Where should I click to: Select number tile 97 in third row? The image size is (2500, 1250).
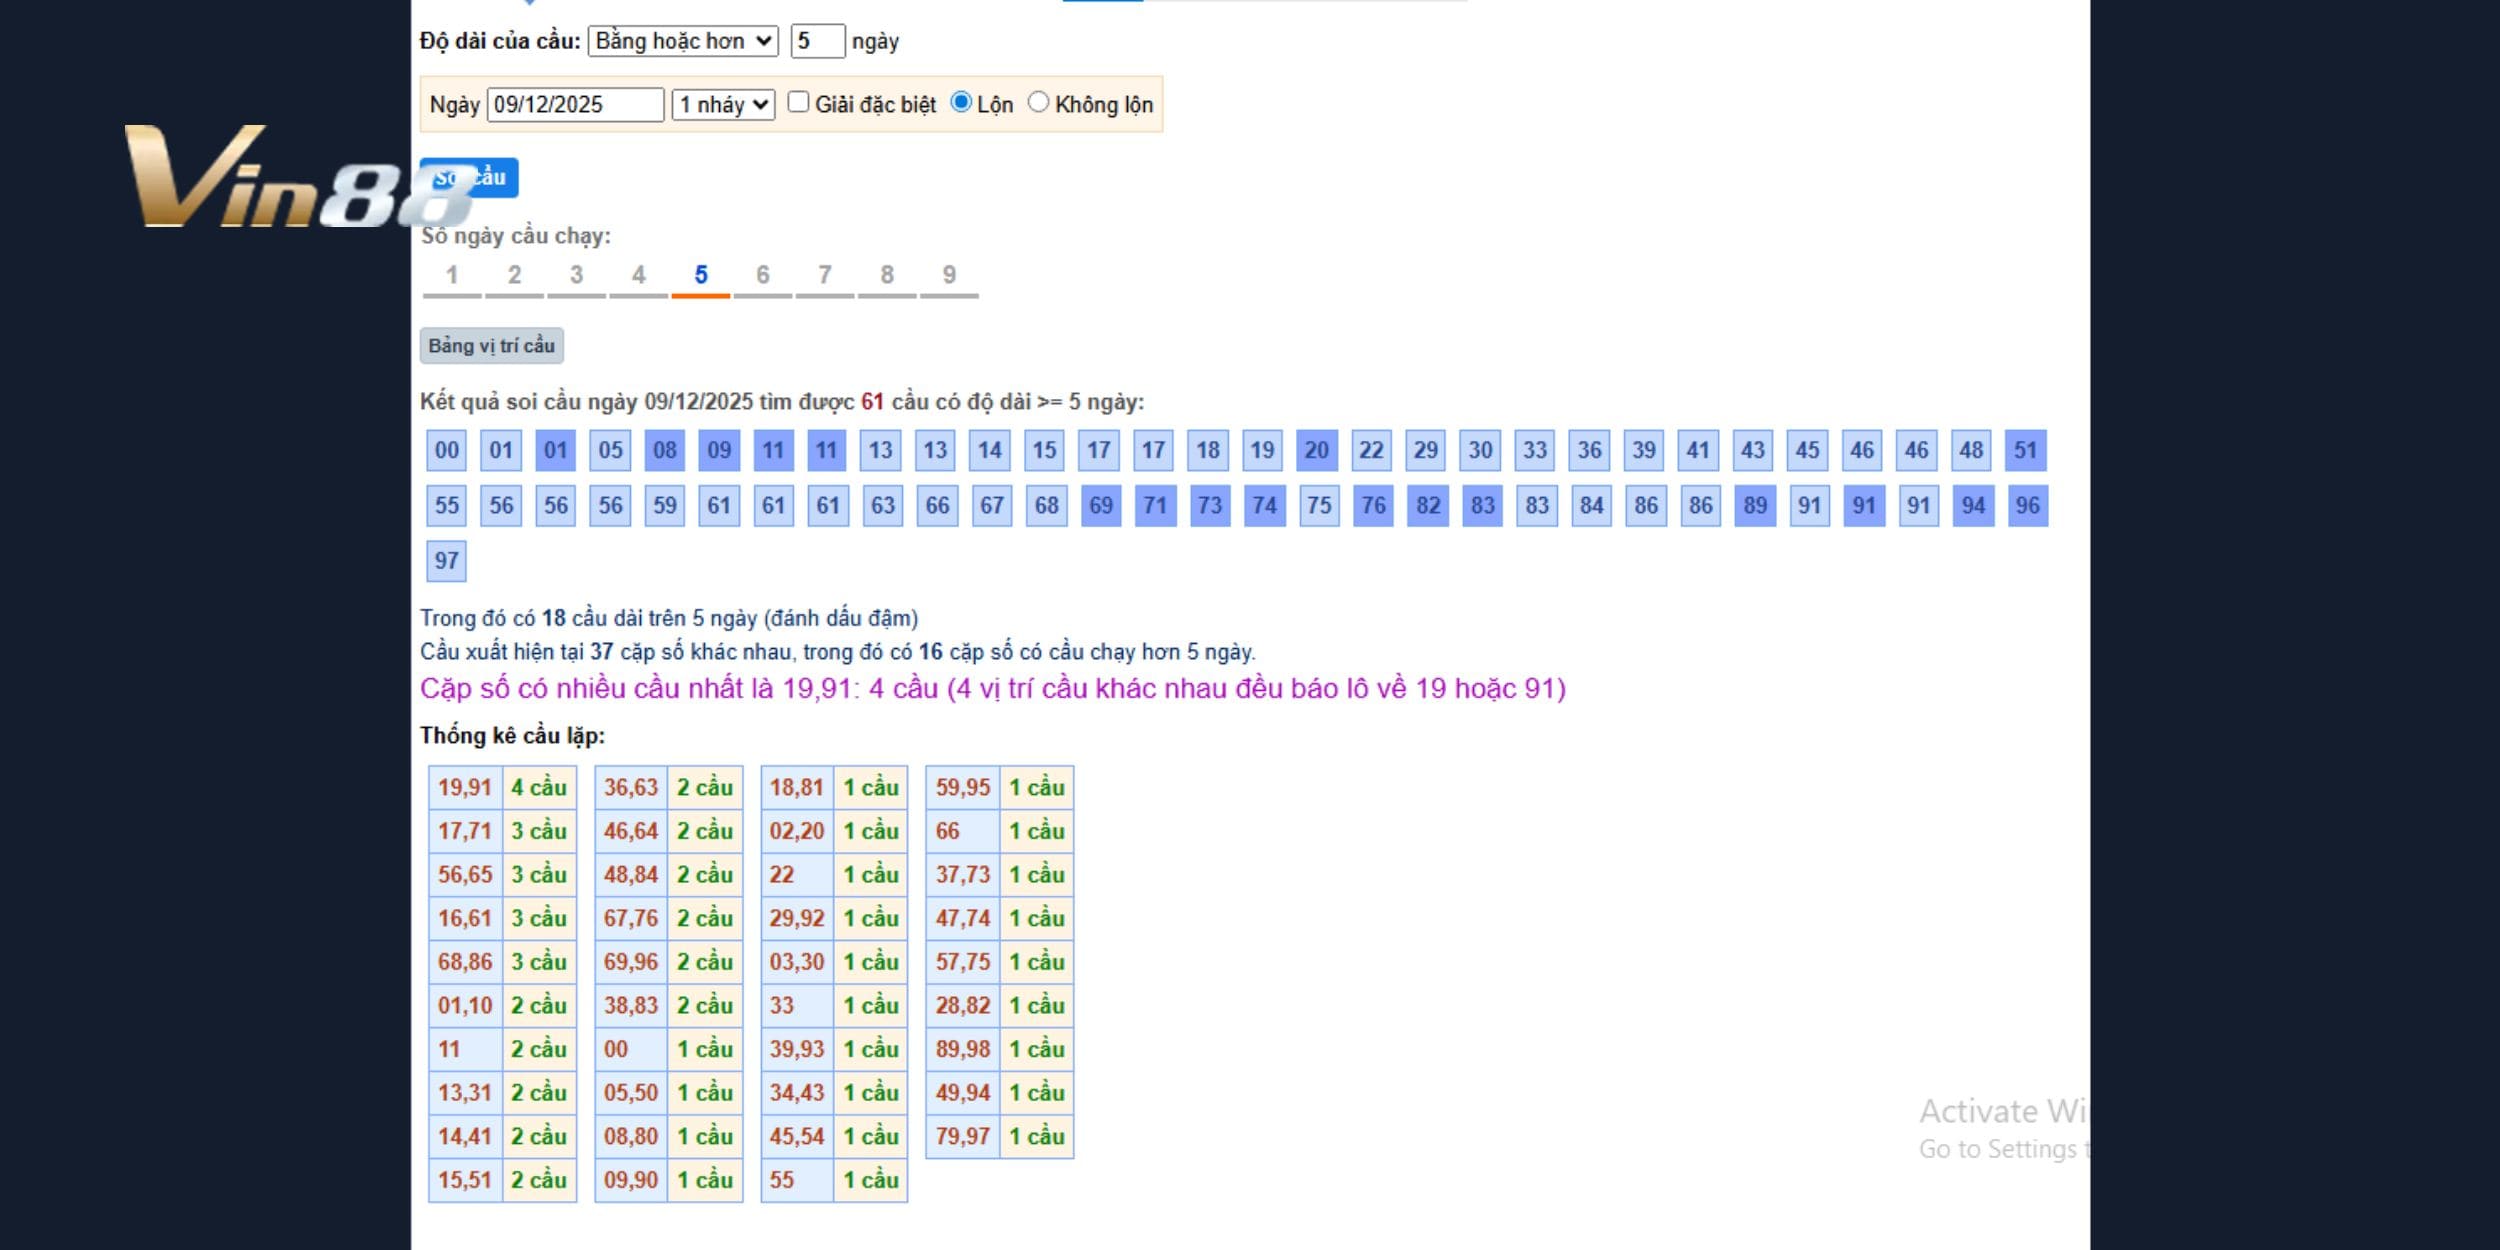coord(447,561)
